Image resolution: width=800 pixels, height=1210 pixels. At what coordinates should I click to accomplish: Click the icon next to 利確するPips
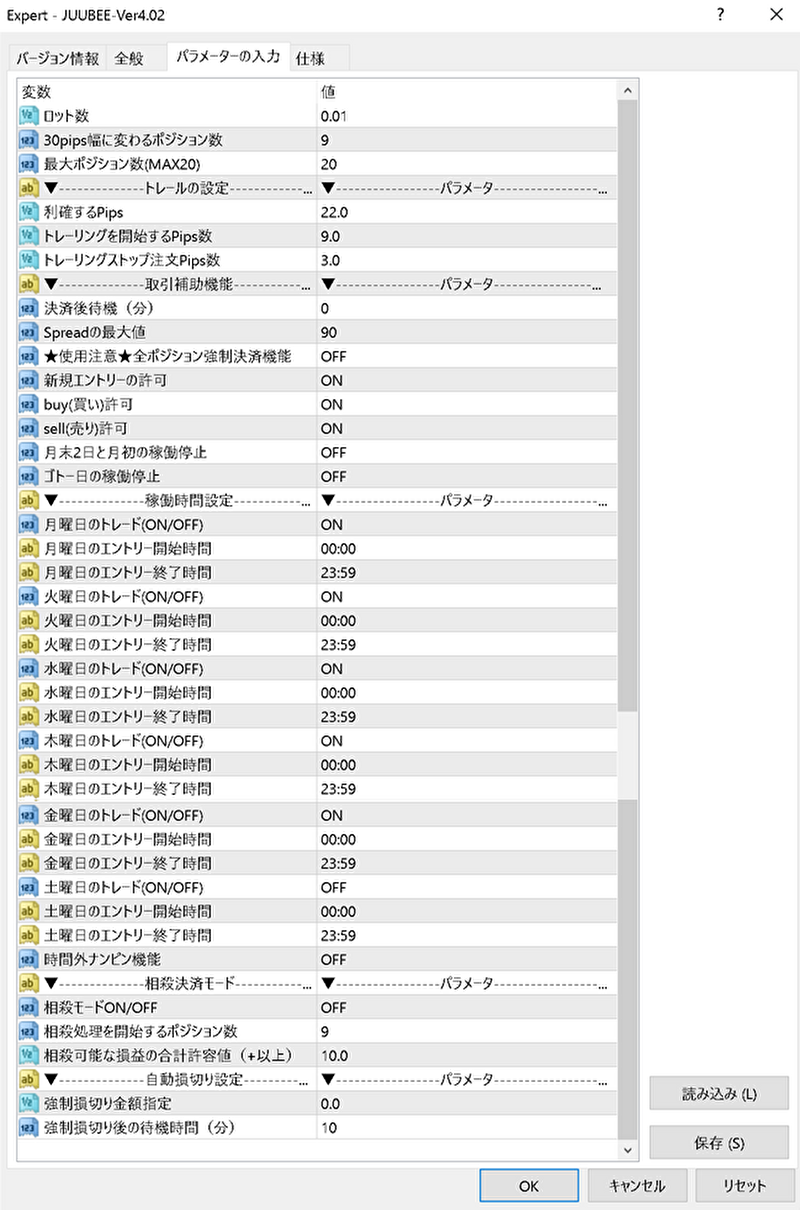point(29,212)
